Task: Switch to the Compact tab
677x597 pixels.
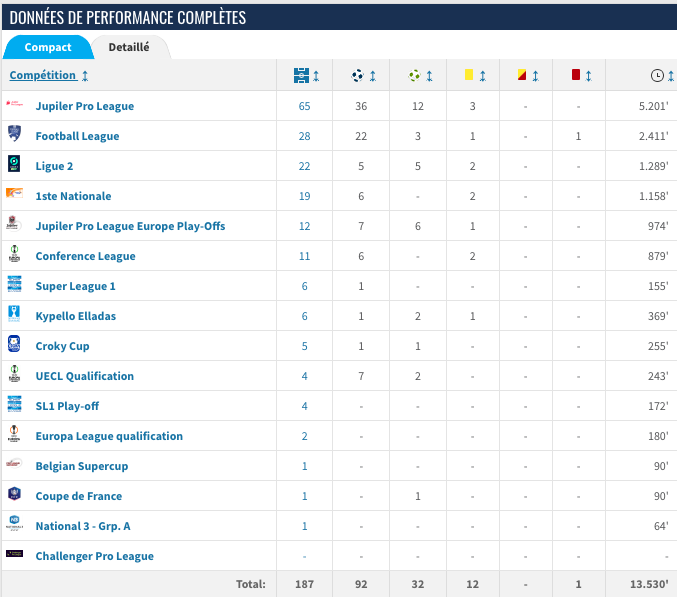Action: pyautogui.click(x=48, y=47)
